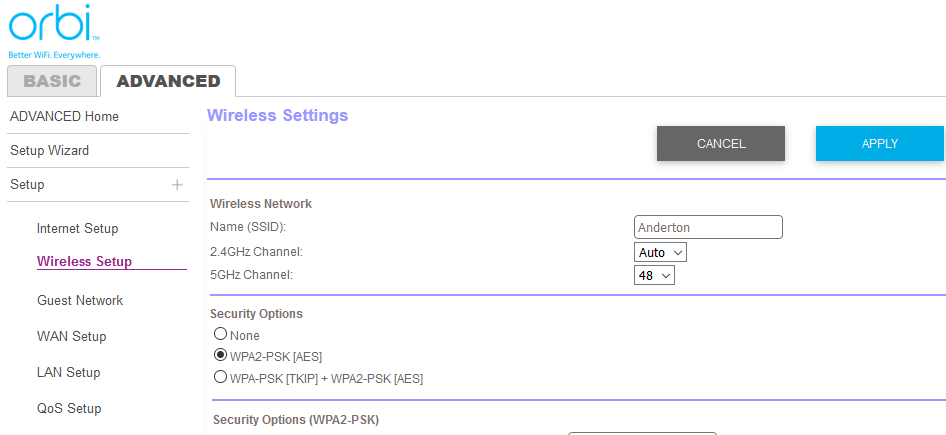
Task: Open the 5GHz Channel dropdown
Action: point(654,275)
